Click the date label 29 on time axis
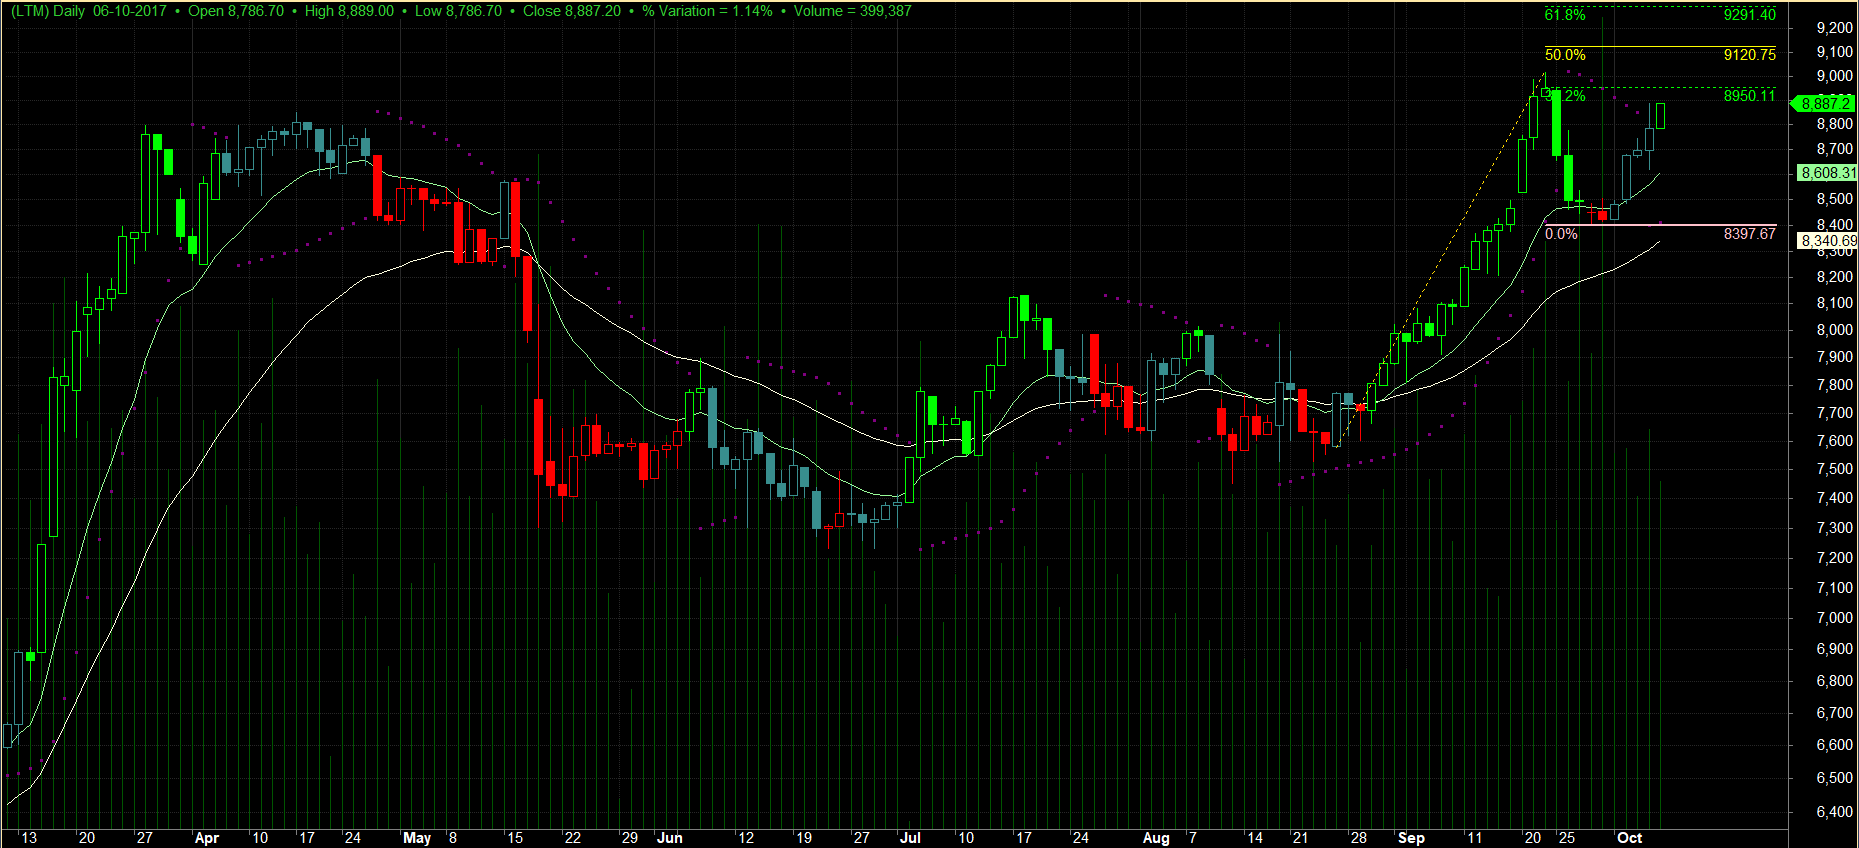 [629, 838]
